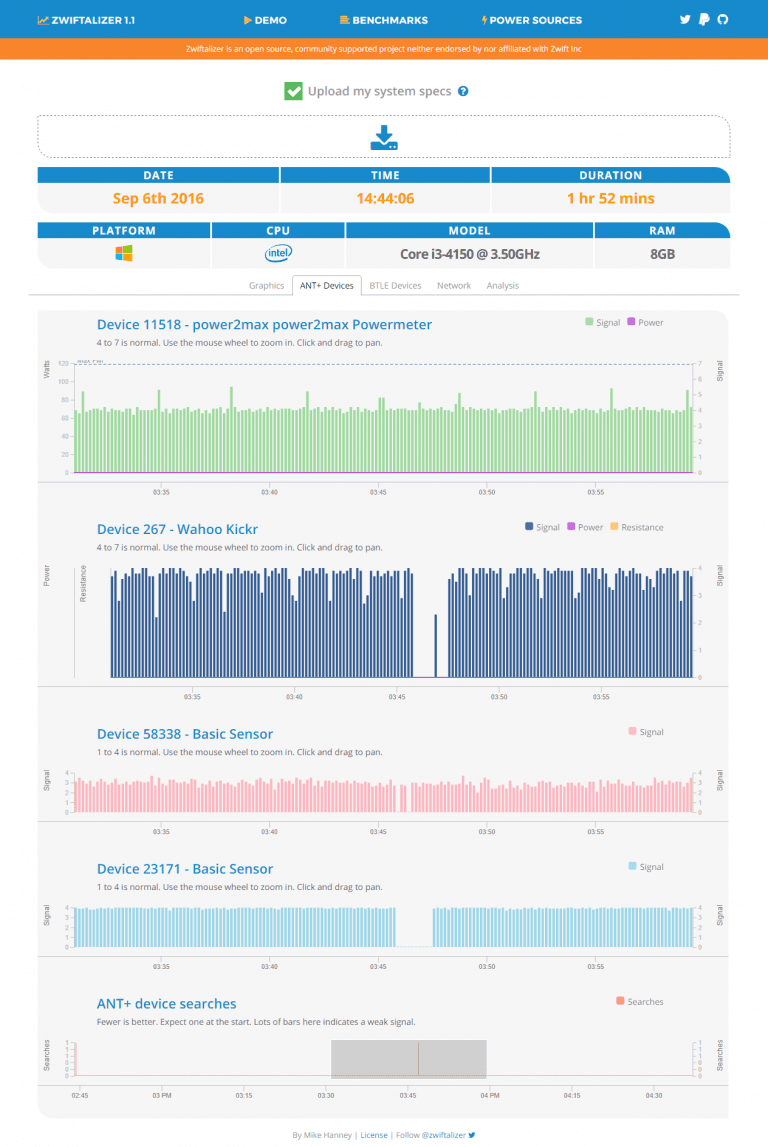Open the Analysis tab
Image resolution: width=768 pixels, height=1147 pixels.
click(502, 285)
